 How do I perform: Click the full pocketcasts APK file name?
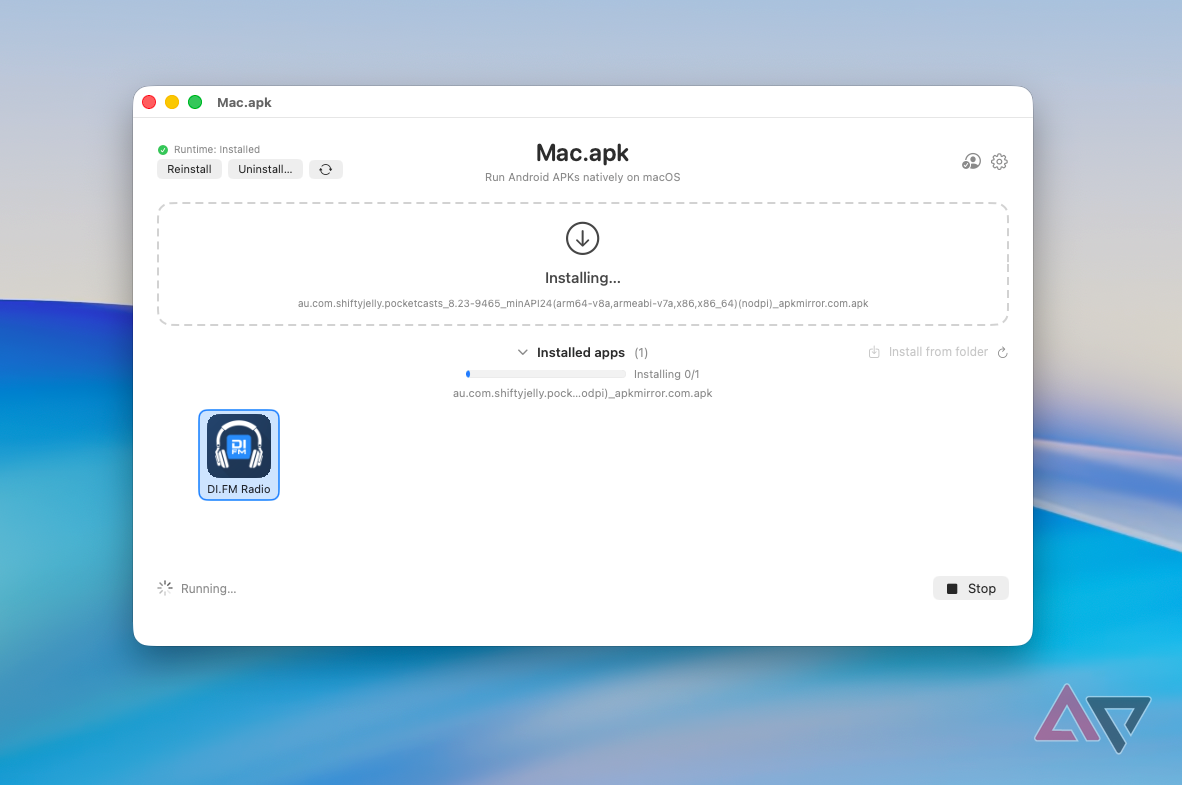(583, 303)
